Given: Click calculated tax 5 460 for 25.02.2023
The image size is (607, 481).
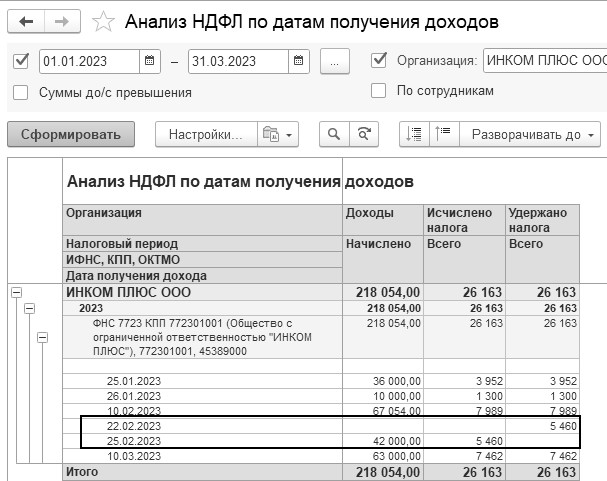Looking at the screenshot, I should point(489,441).
